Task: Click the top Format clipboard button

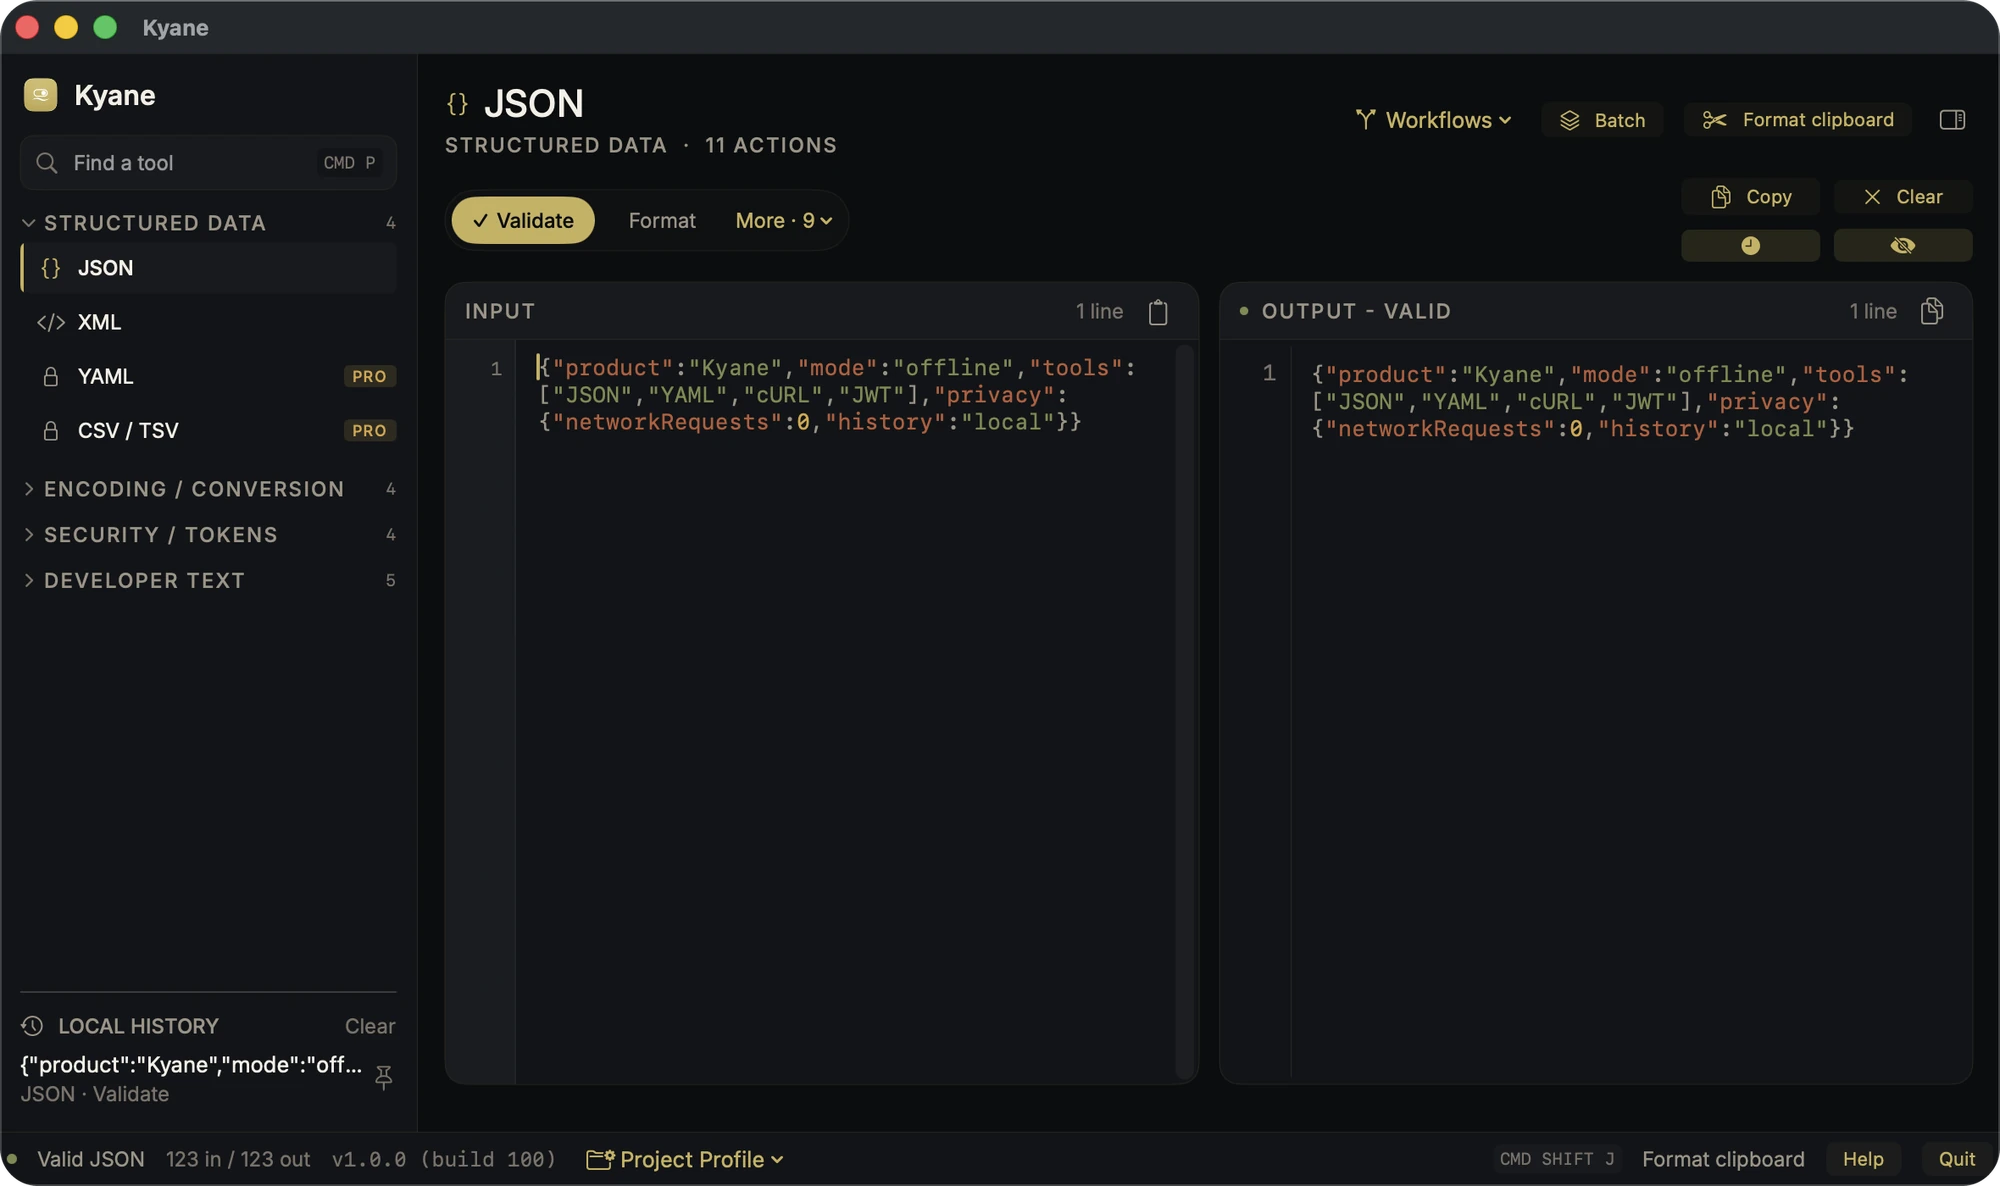Action: pos(1797,120)
